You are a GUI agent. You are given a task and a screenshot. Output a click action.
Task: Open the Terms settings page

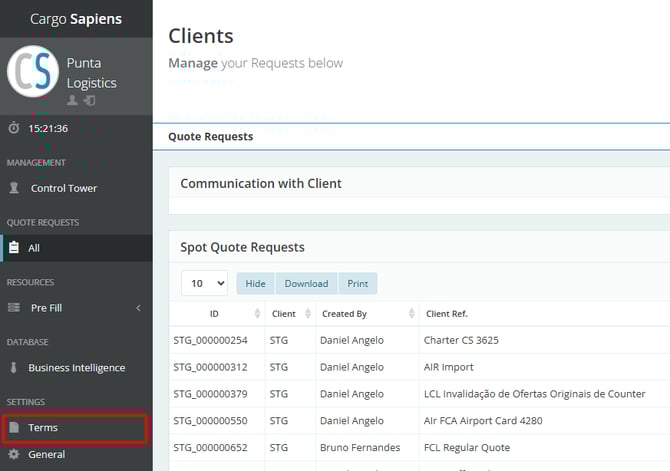click(x=43, y=428)
